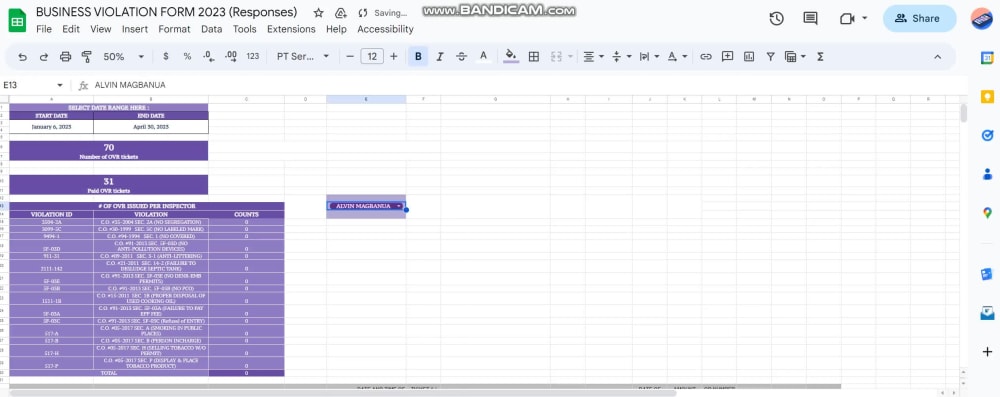
Task: Click the Meet camera icon
Action: pos(847,19)
